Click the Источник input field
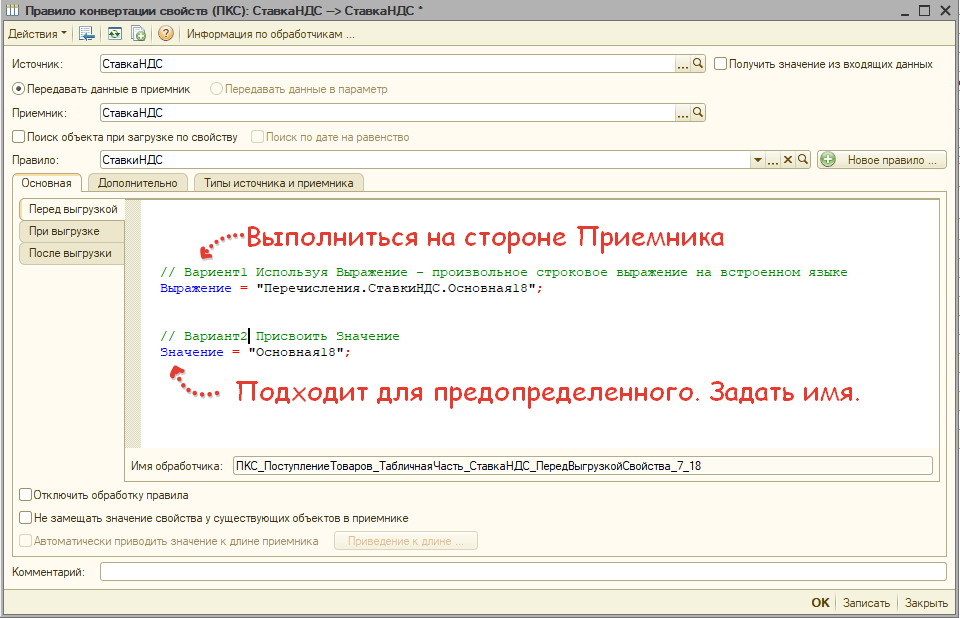This screenshot has height=618, width=960. pyautogui.click(x=387, y=64)
